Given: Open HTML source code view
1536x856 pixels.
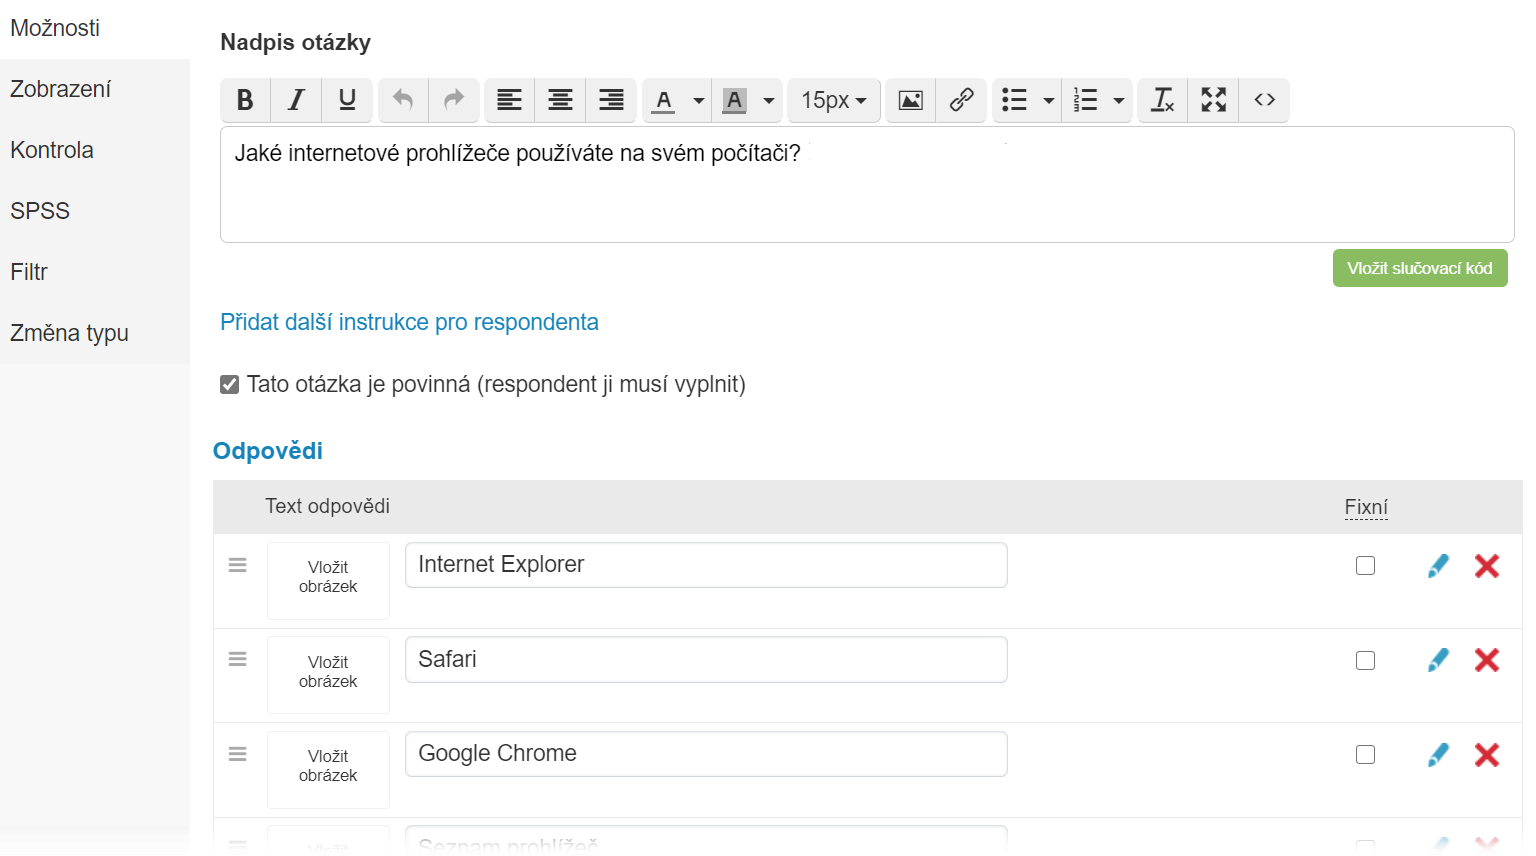Looking at the screenshot, I should coord(1264,100).
